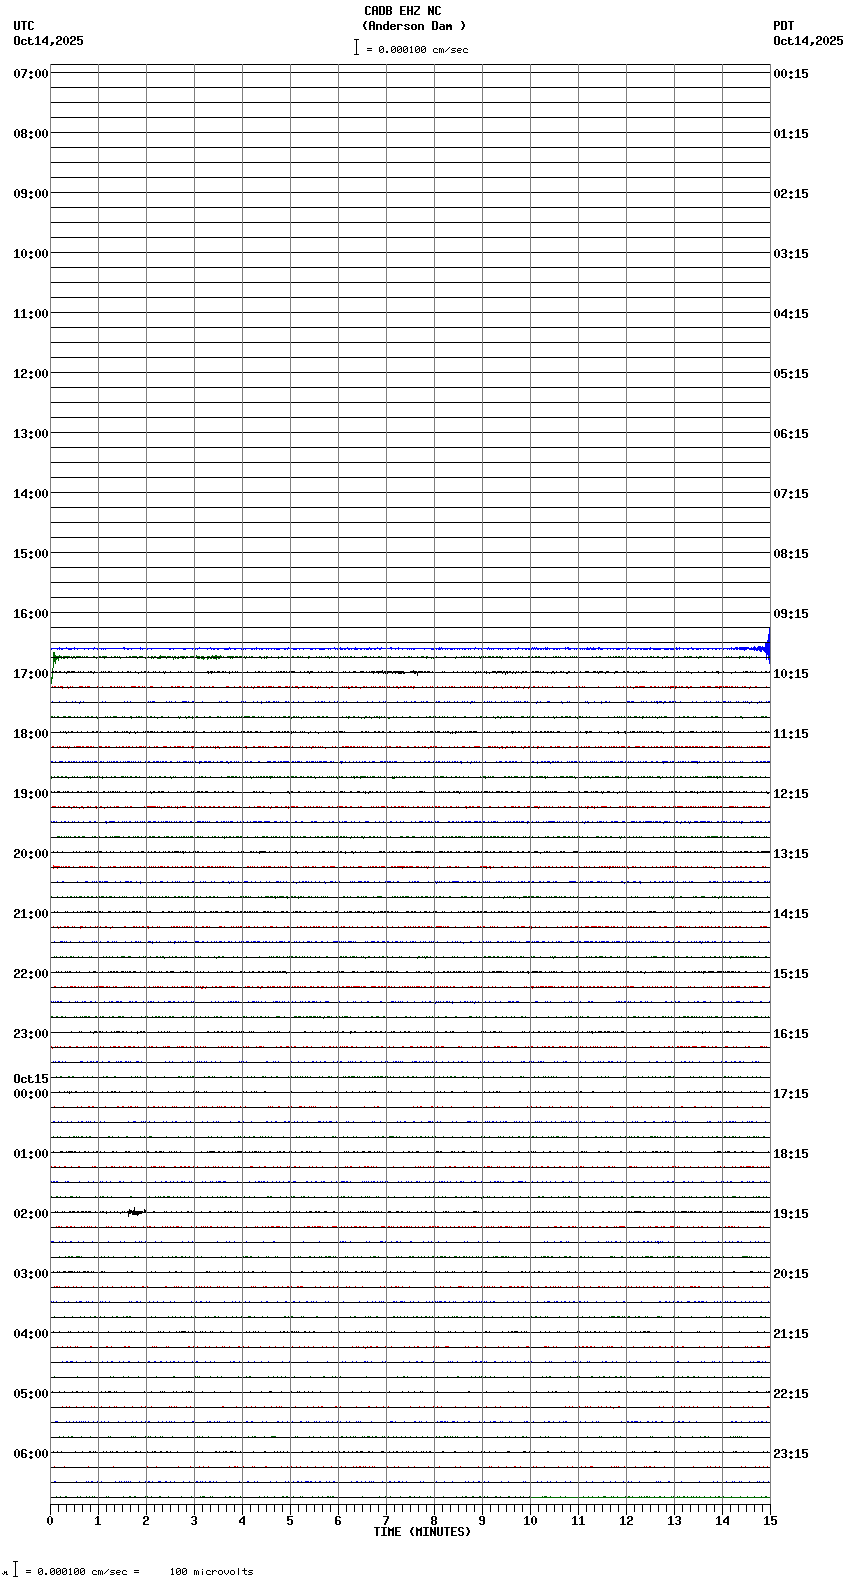
Task: Click minute mark 10 on time axis
Action: coord(530,1521)
